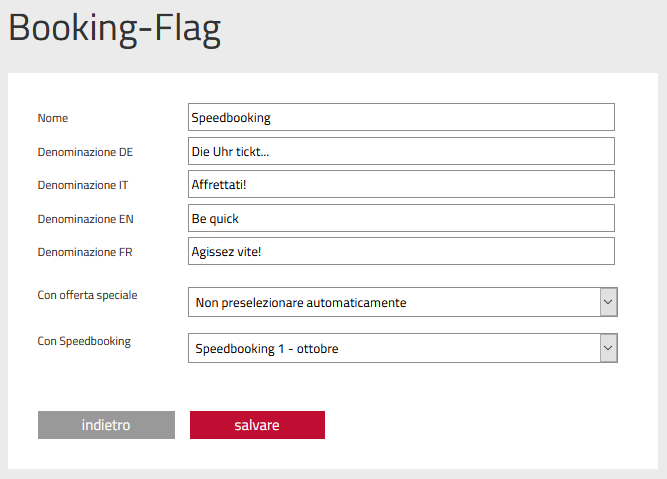Image resolution: width=667 pixels, height=479 pixels.
Task: Click the Denominazione FR label
Action: pyautogui.click(x=85, y=252)
